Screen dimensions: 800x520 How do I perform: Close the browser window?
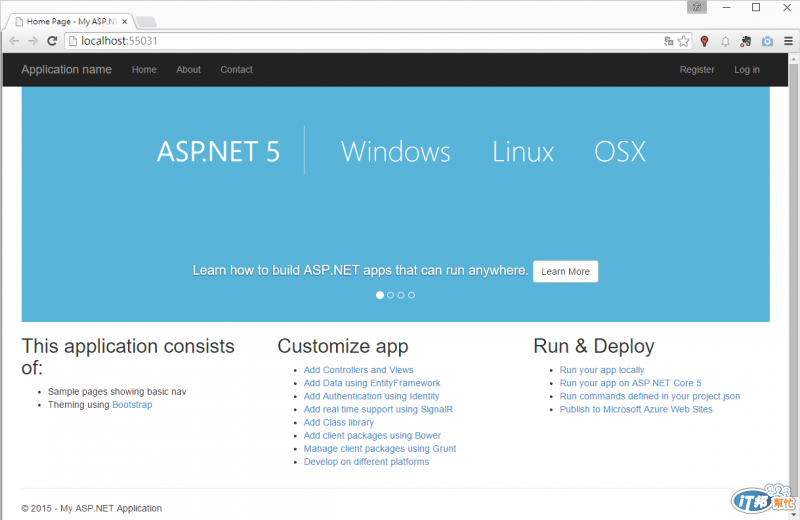point(787,7)
